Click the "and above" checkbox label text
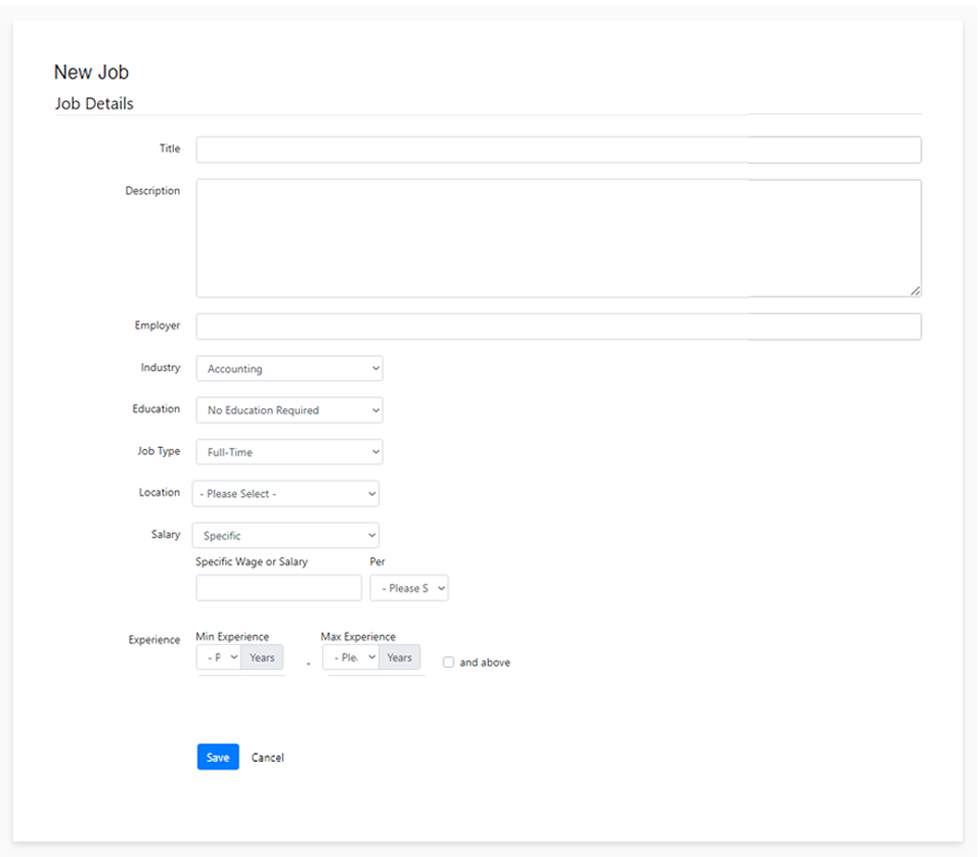Image resolution: width=979 pixels, height=857 pixels. (x=485, y=663)
